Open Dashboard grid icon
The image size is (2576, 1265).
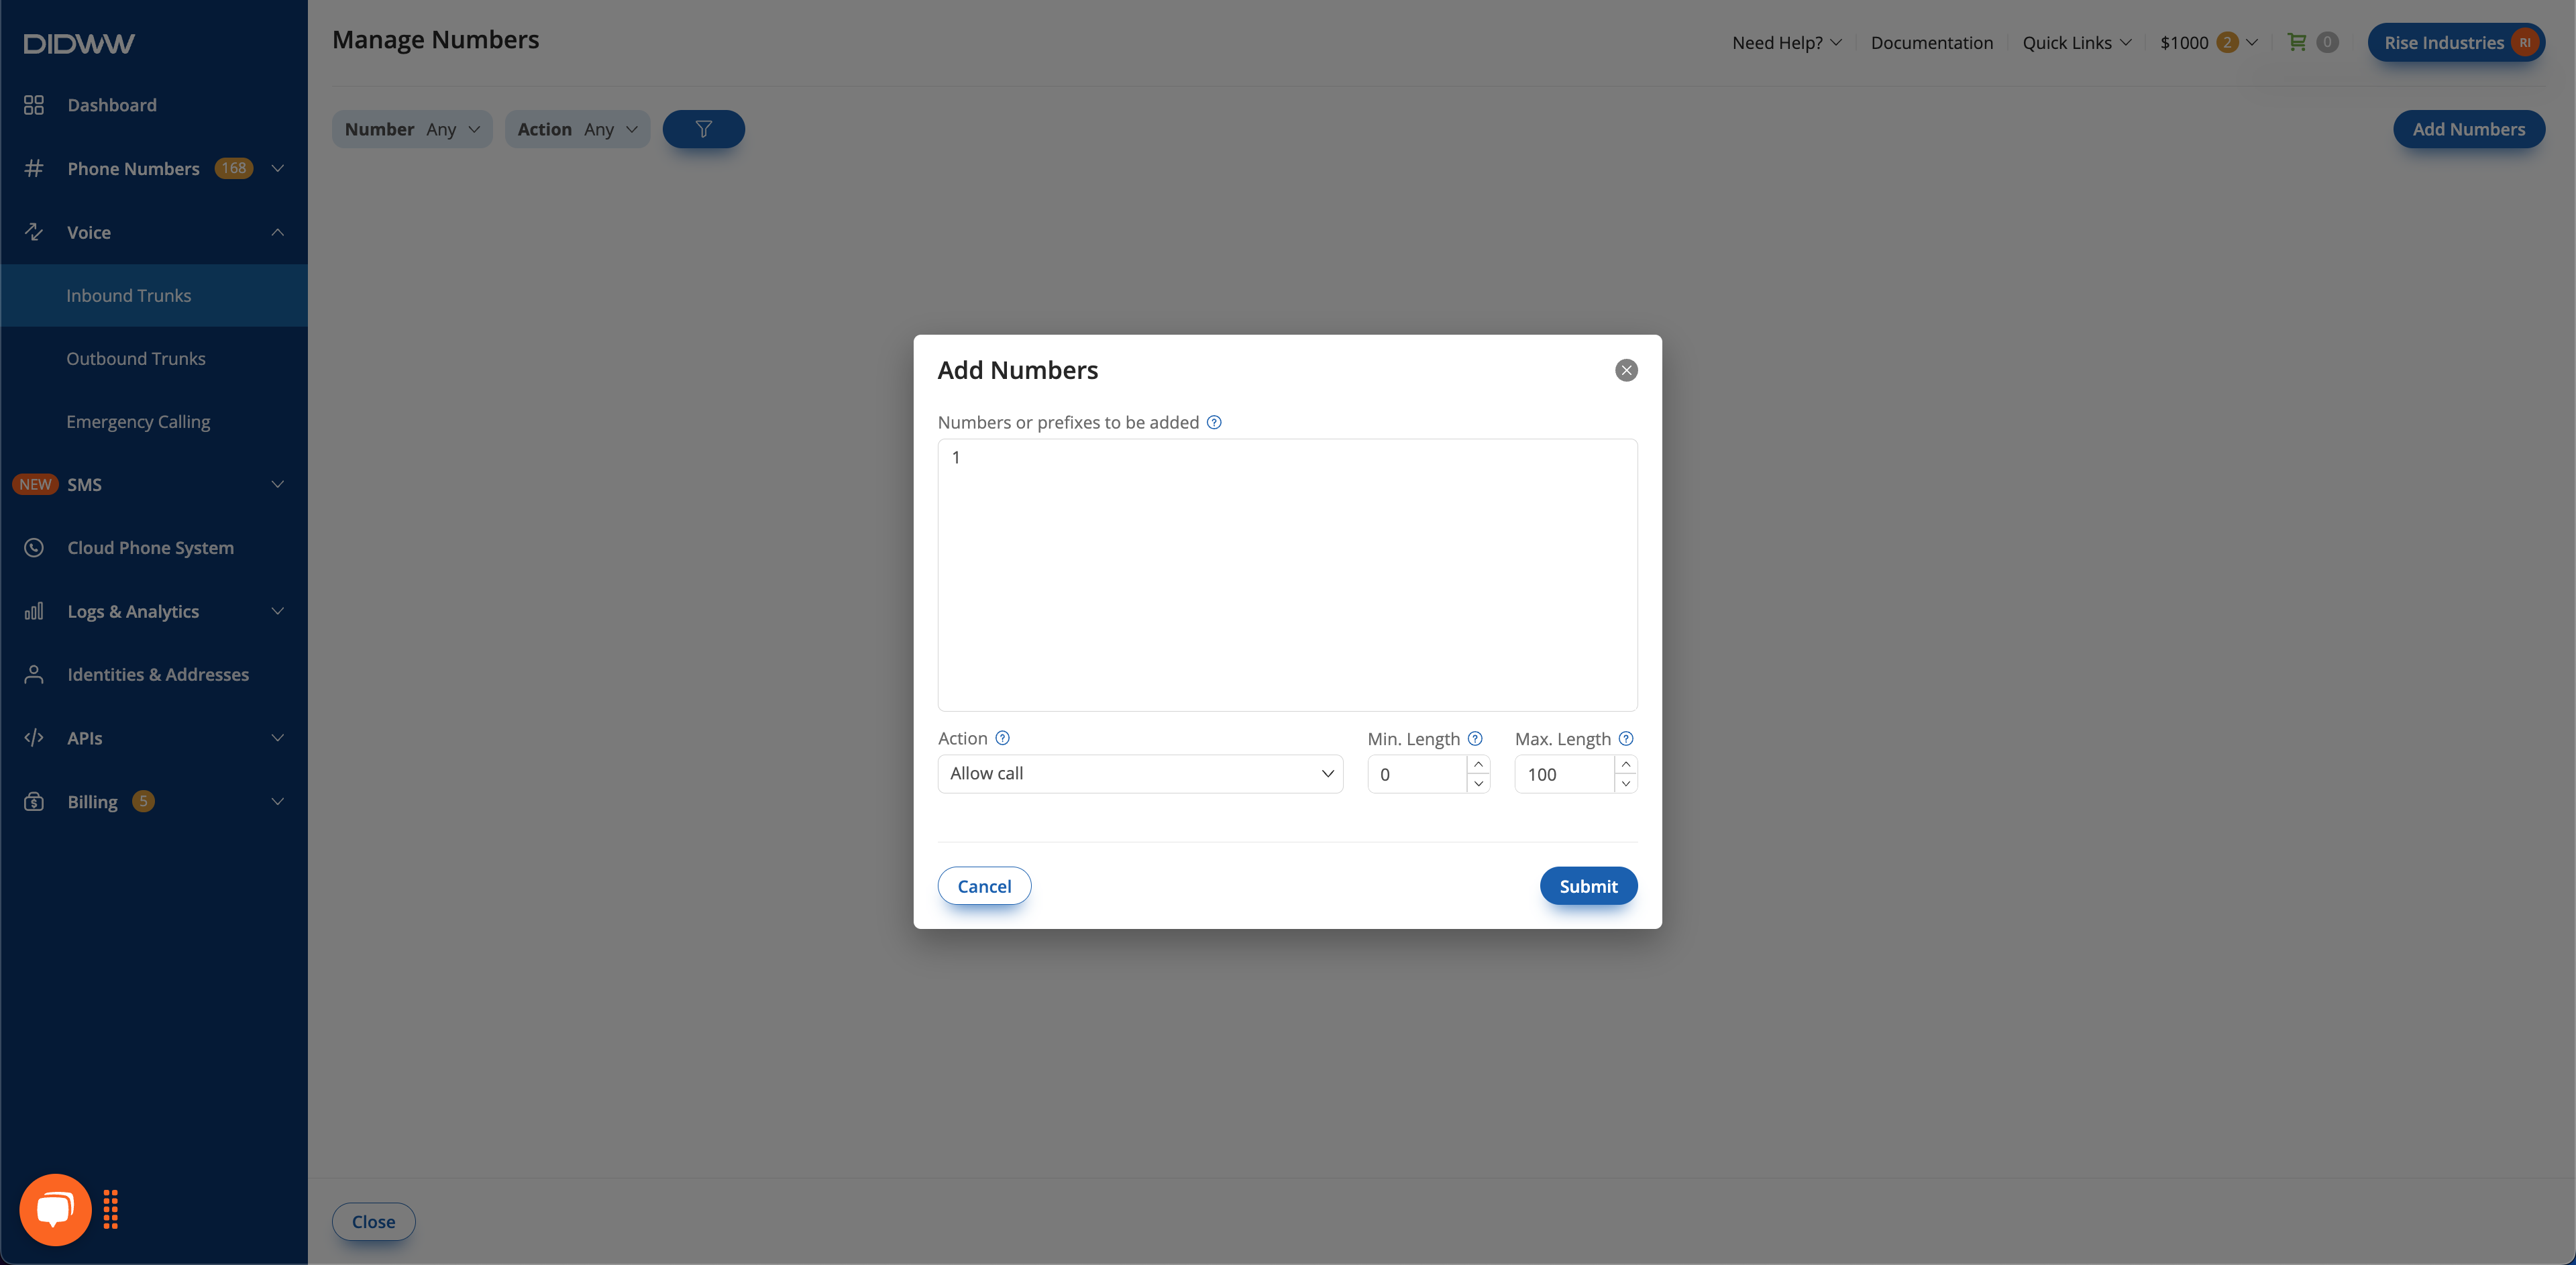(34, 105)
